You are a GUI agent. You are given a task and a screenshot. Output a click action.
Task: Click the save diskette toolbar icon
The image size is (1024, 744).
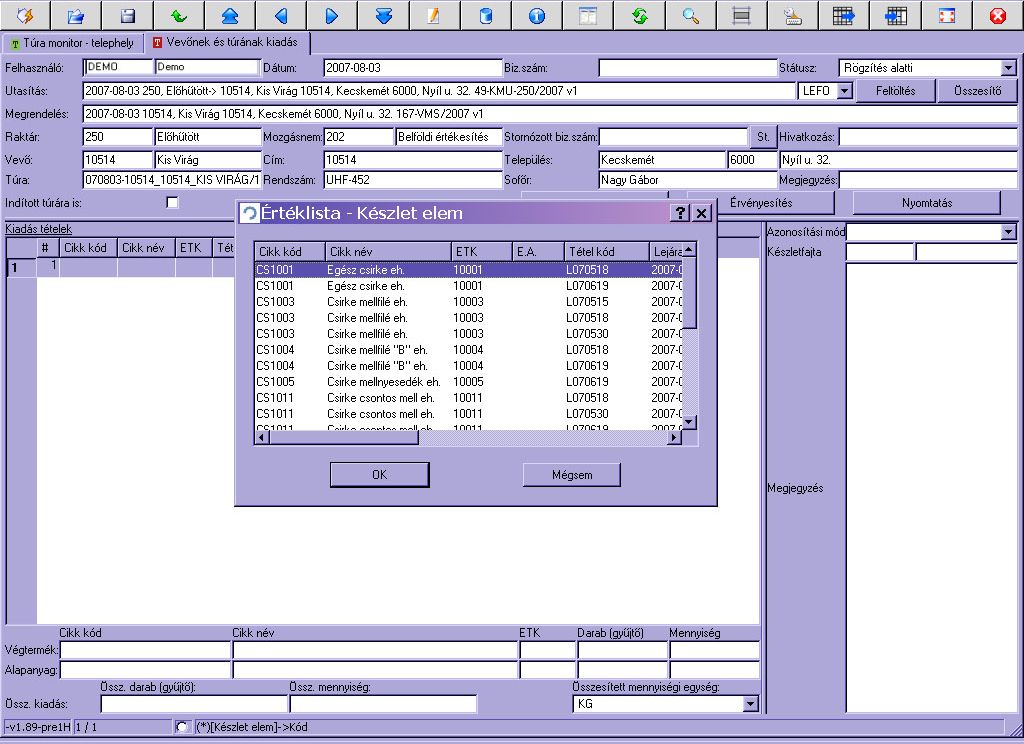point(127,16)
